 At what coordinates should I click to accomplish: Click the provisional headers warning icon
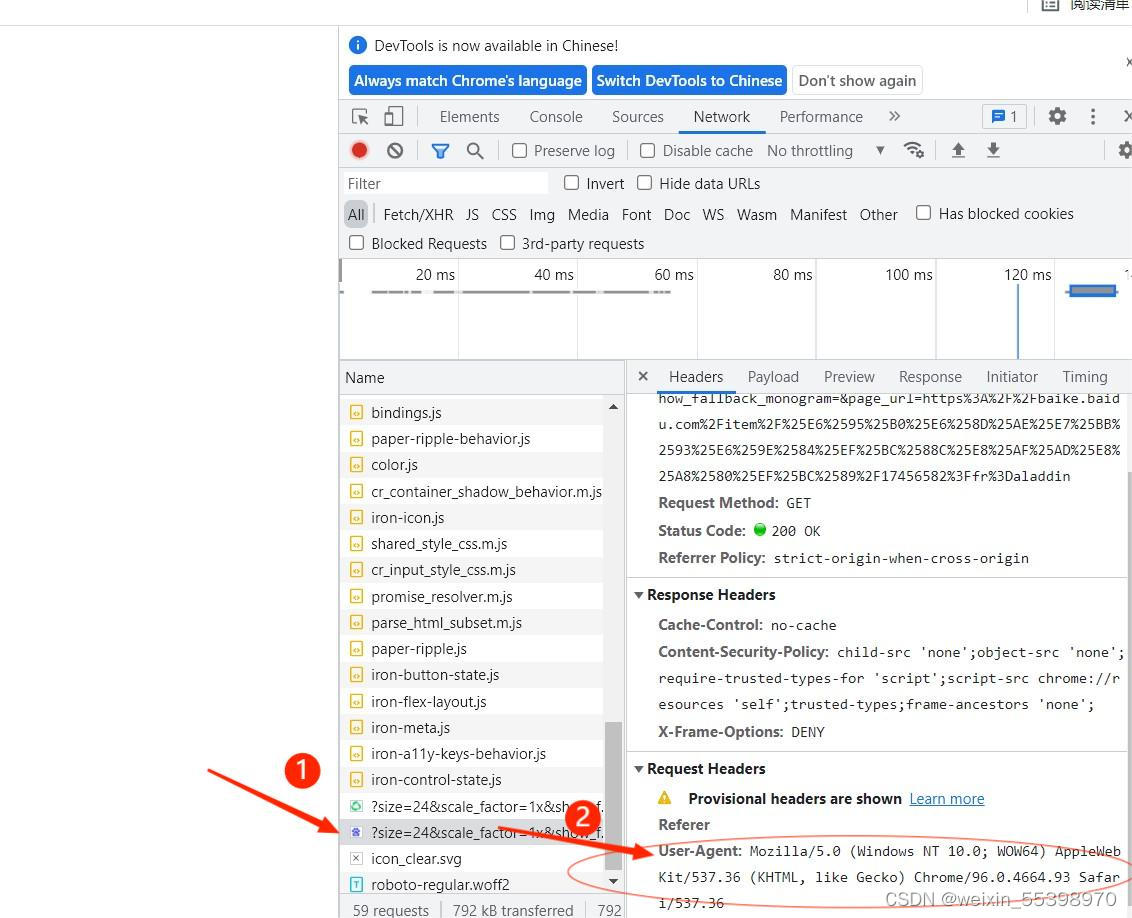tap(664, 798)
